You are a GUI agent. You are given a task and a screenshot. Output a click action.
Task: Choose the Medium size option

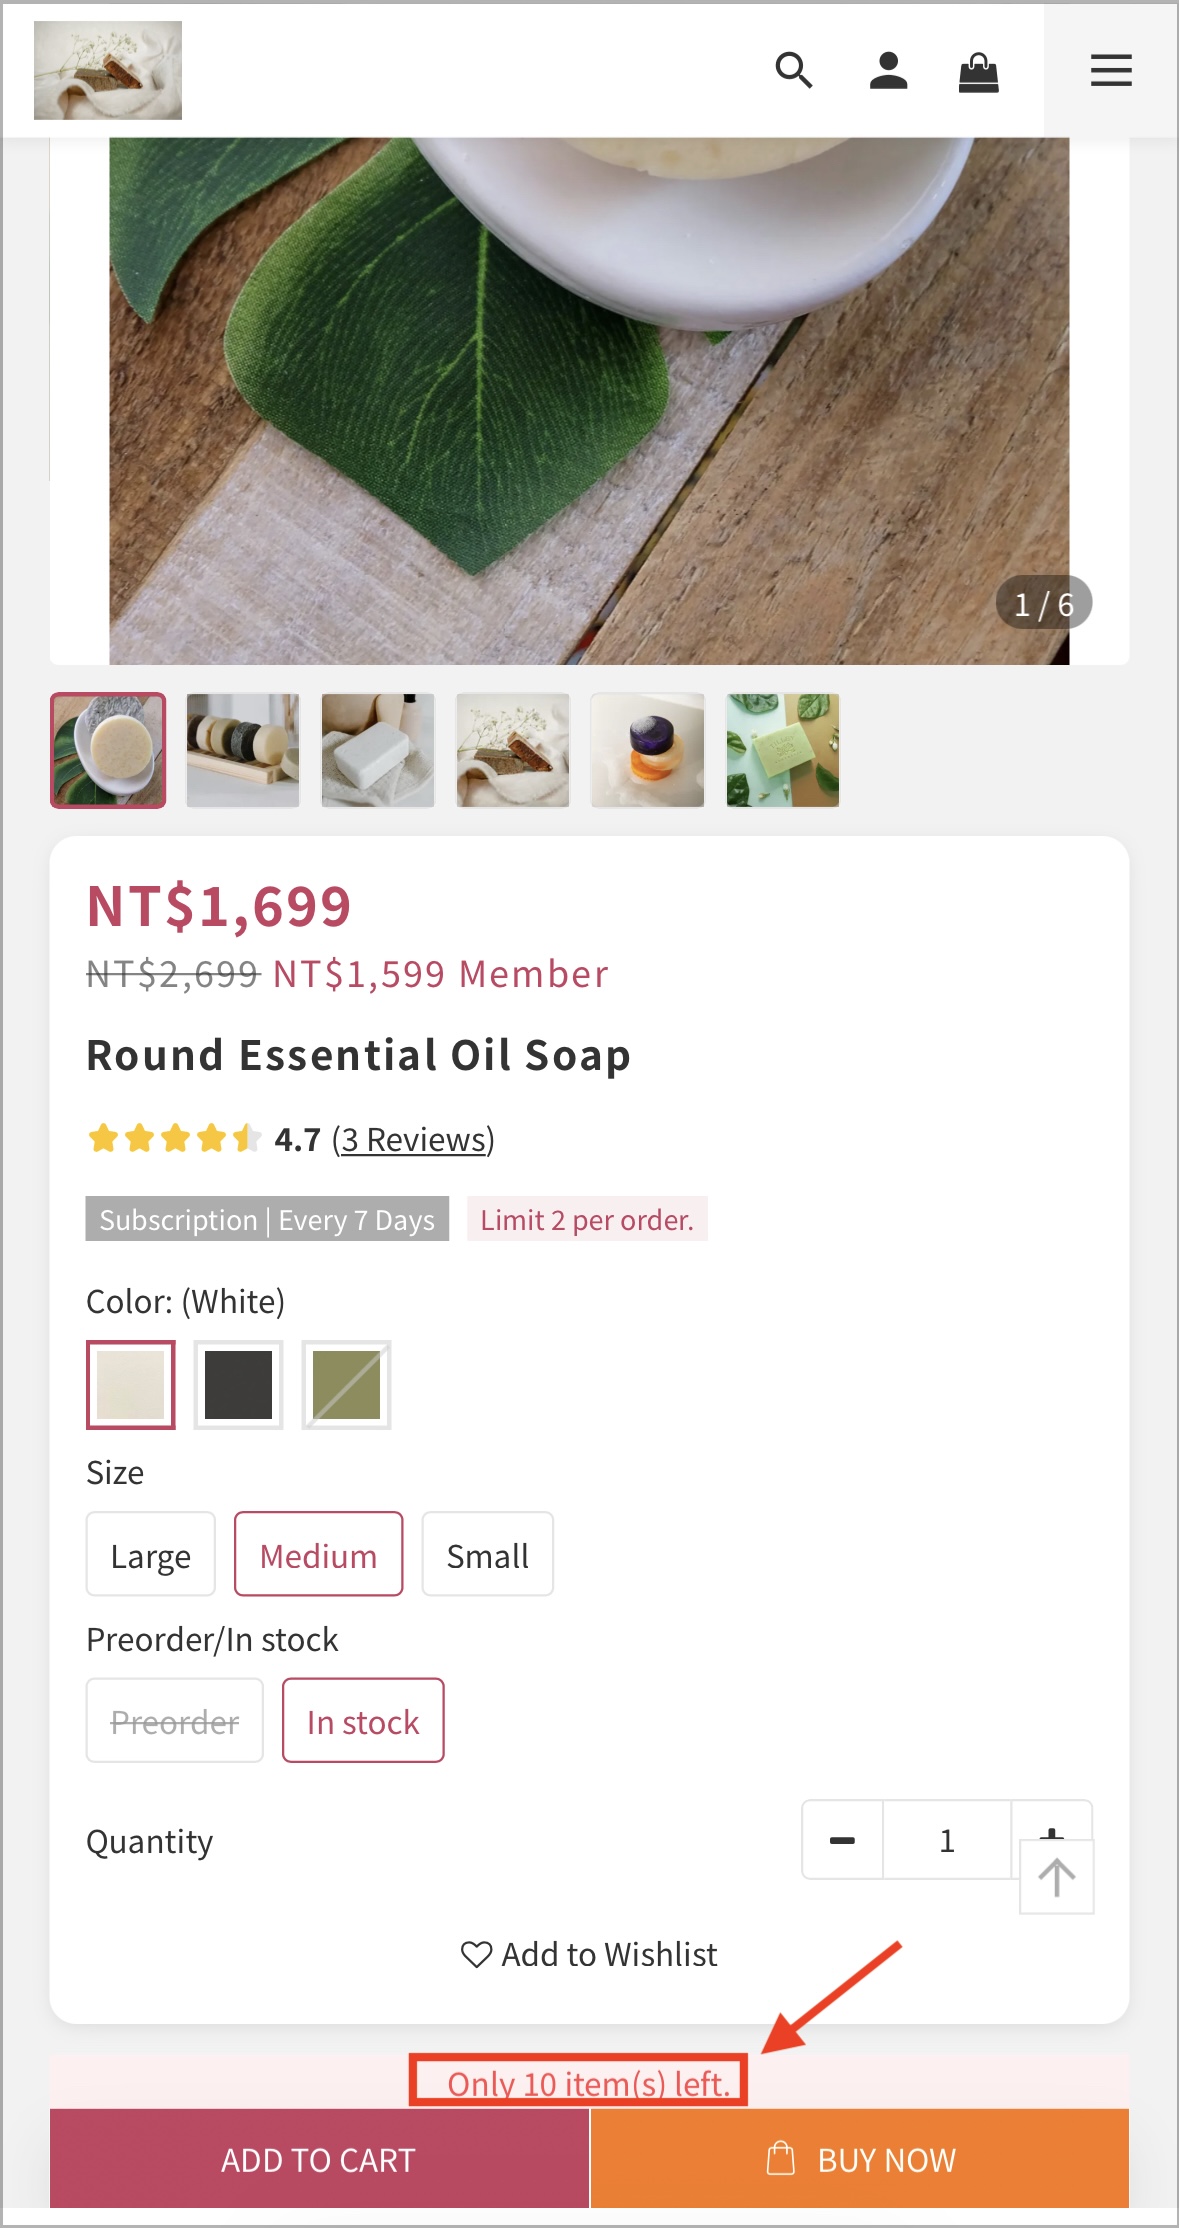pos(318,1554)
